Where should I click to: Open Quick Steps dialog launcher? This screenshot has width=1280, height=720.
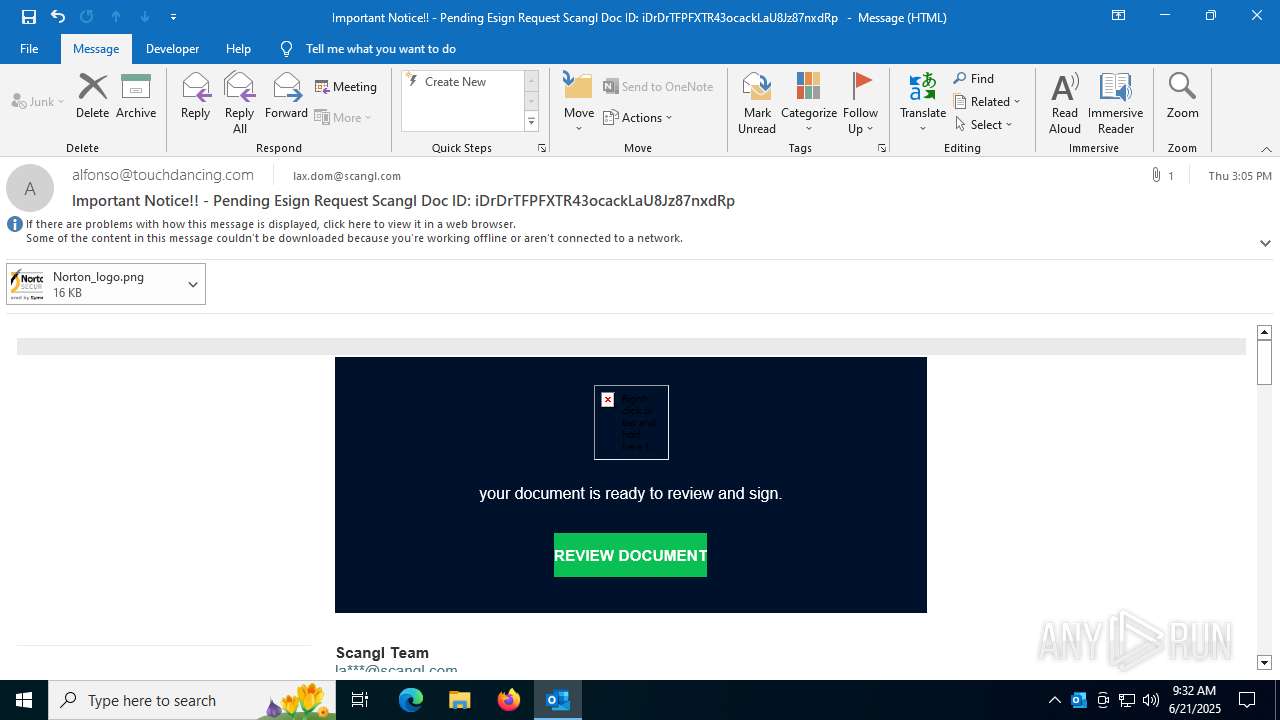tap(542, 148)
